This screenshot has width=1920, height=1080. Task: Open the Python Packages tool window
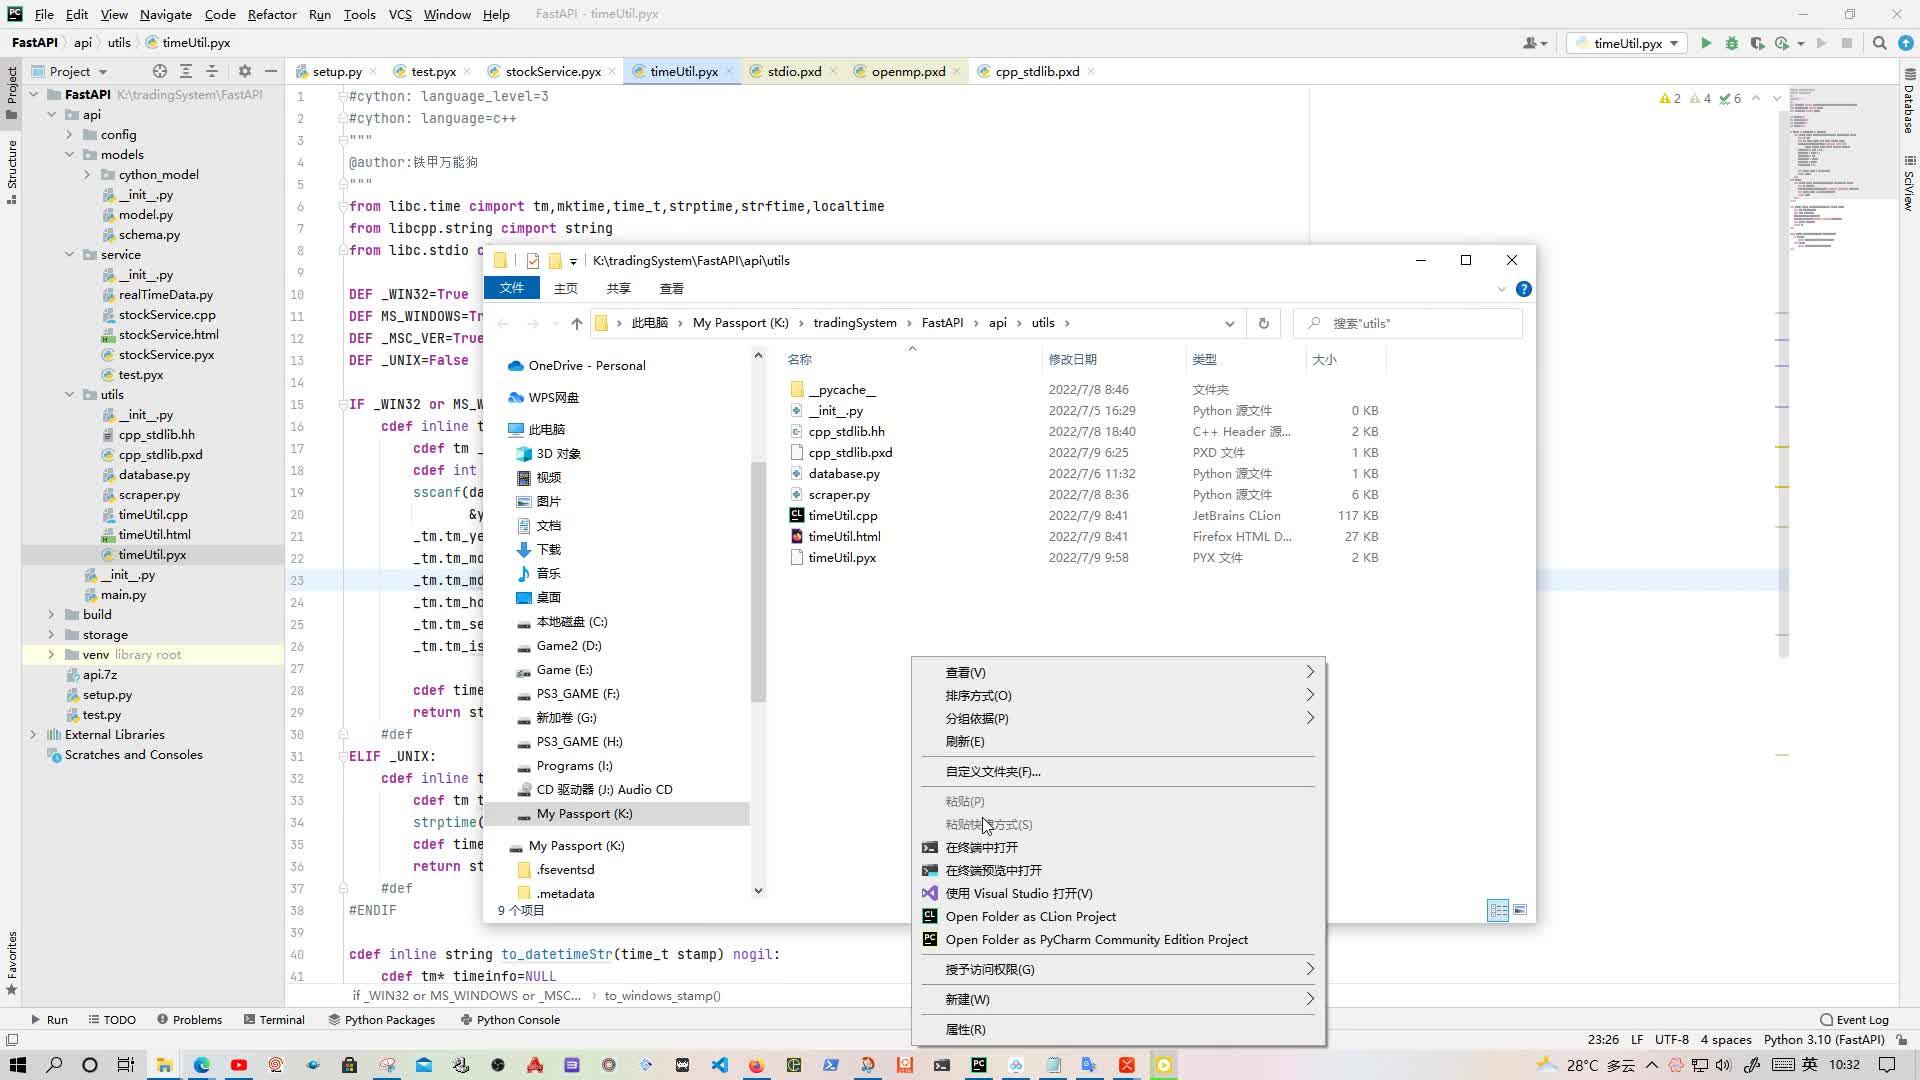pyautogui.click(x=381, y=1019)
